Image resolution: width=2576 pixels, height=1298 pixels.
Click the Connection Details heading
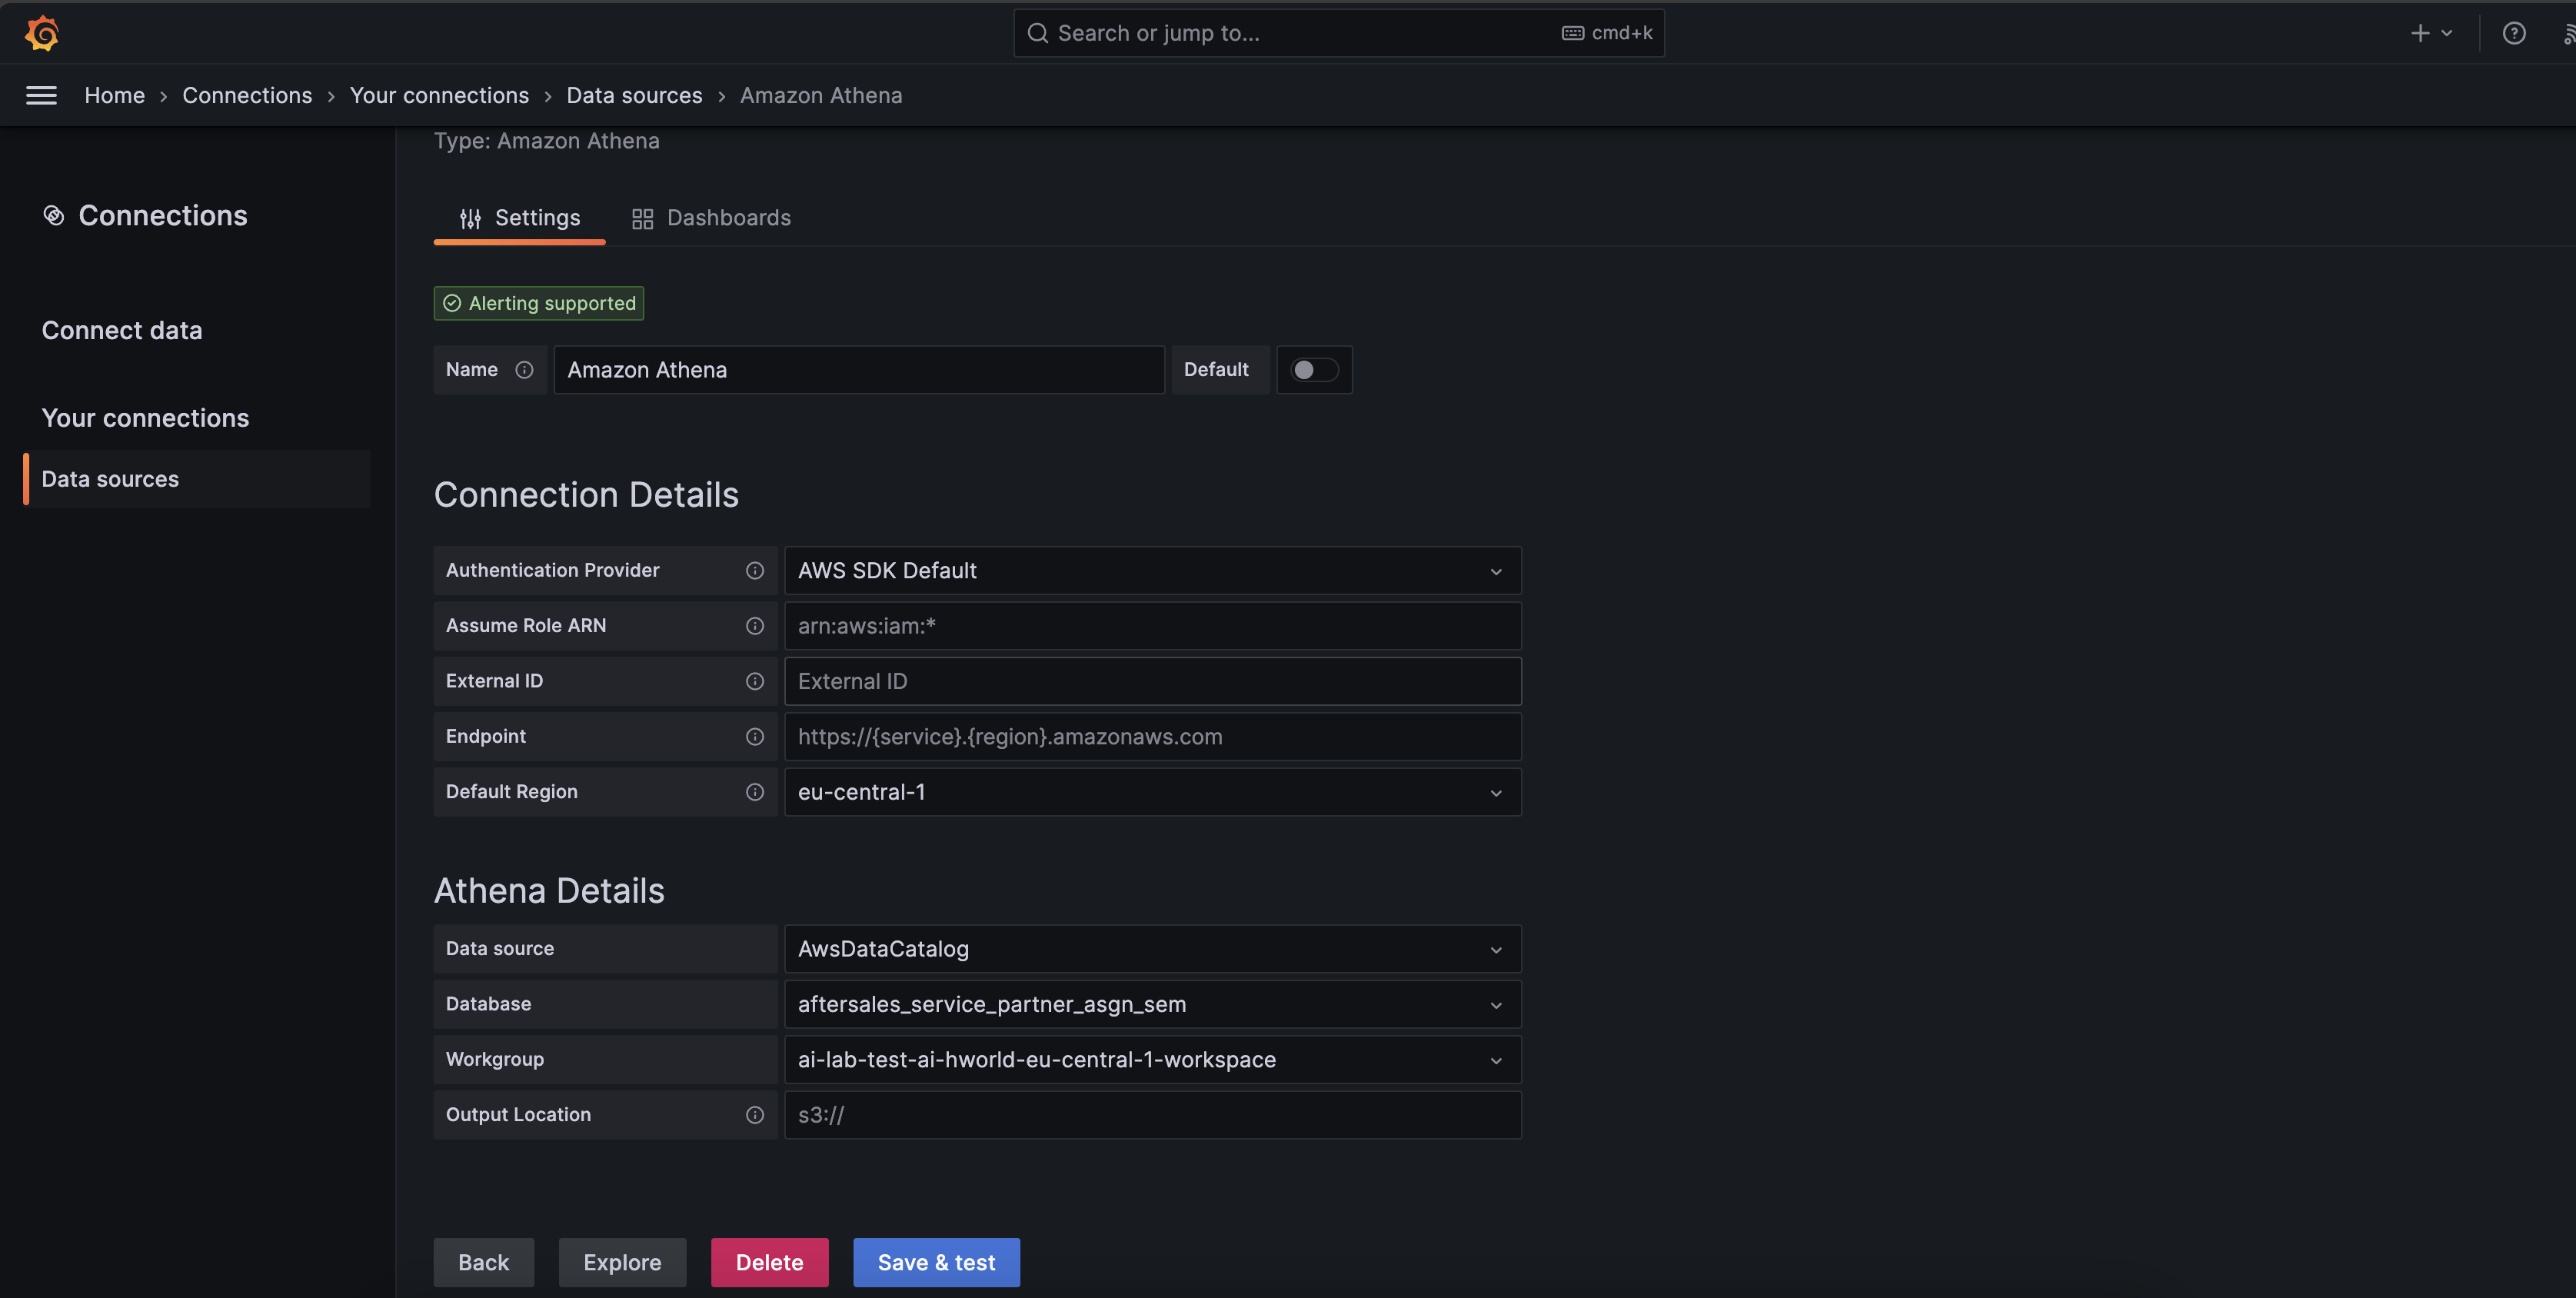tap(586, 495)
